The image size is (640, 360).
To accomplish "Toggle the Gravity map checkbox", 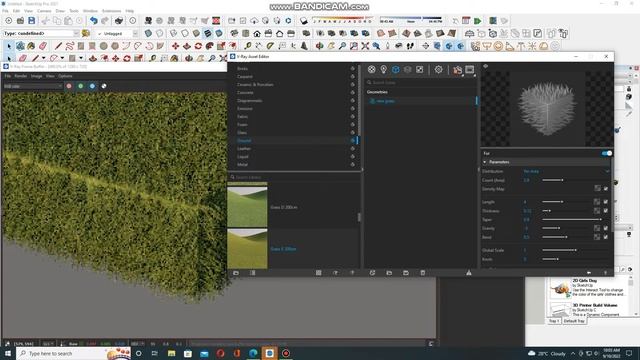I will tap(606, 228).
